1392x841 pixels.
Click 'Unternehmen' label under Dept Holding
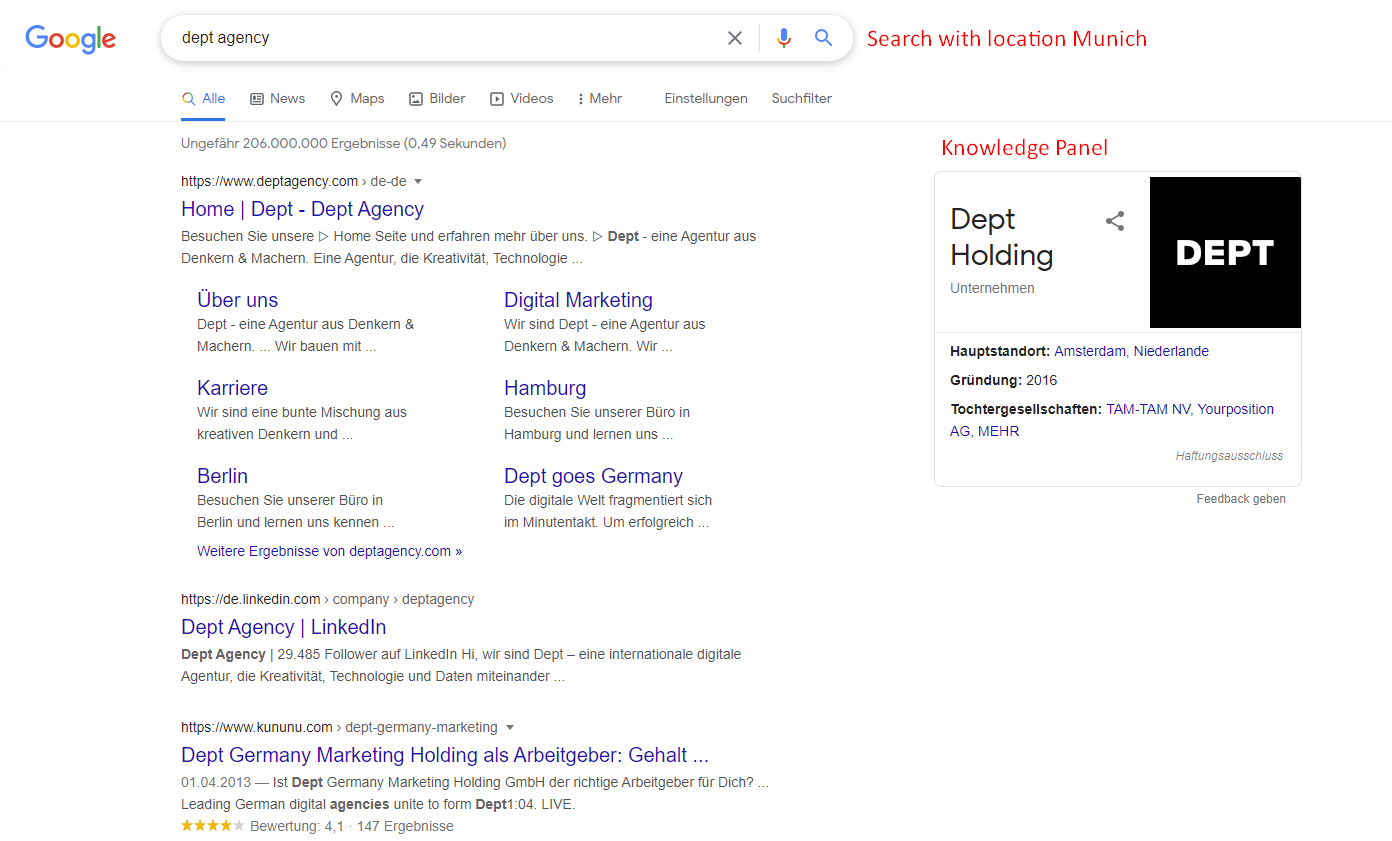pyautogui.click(x=992, y=288)
